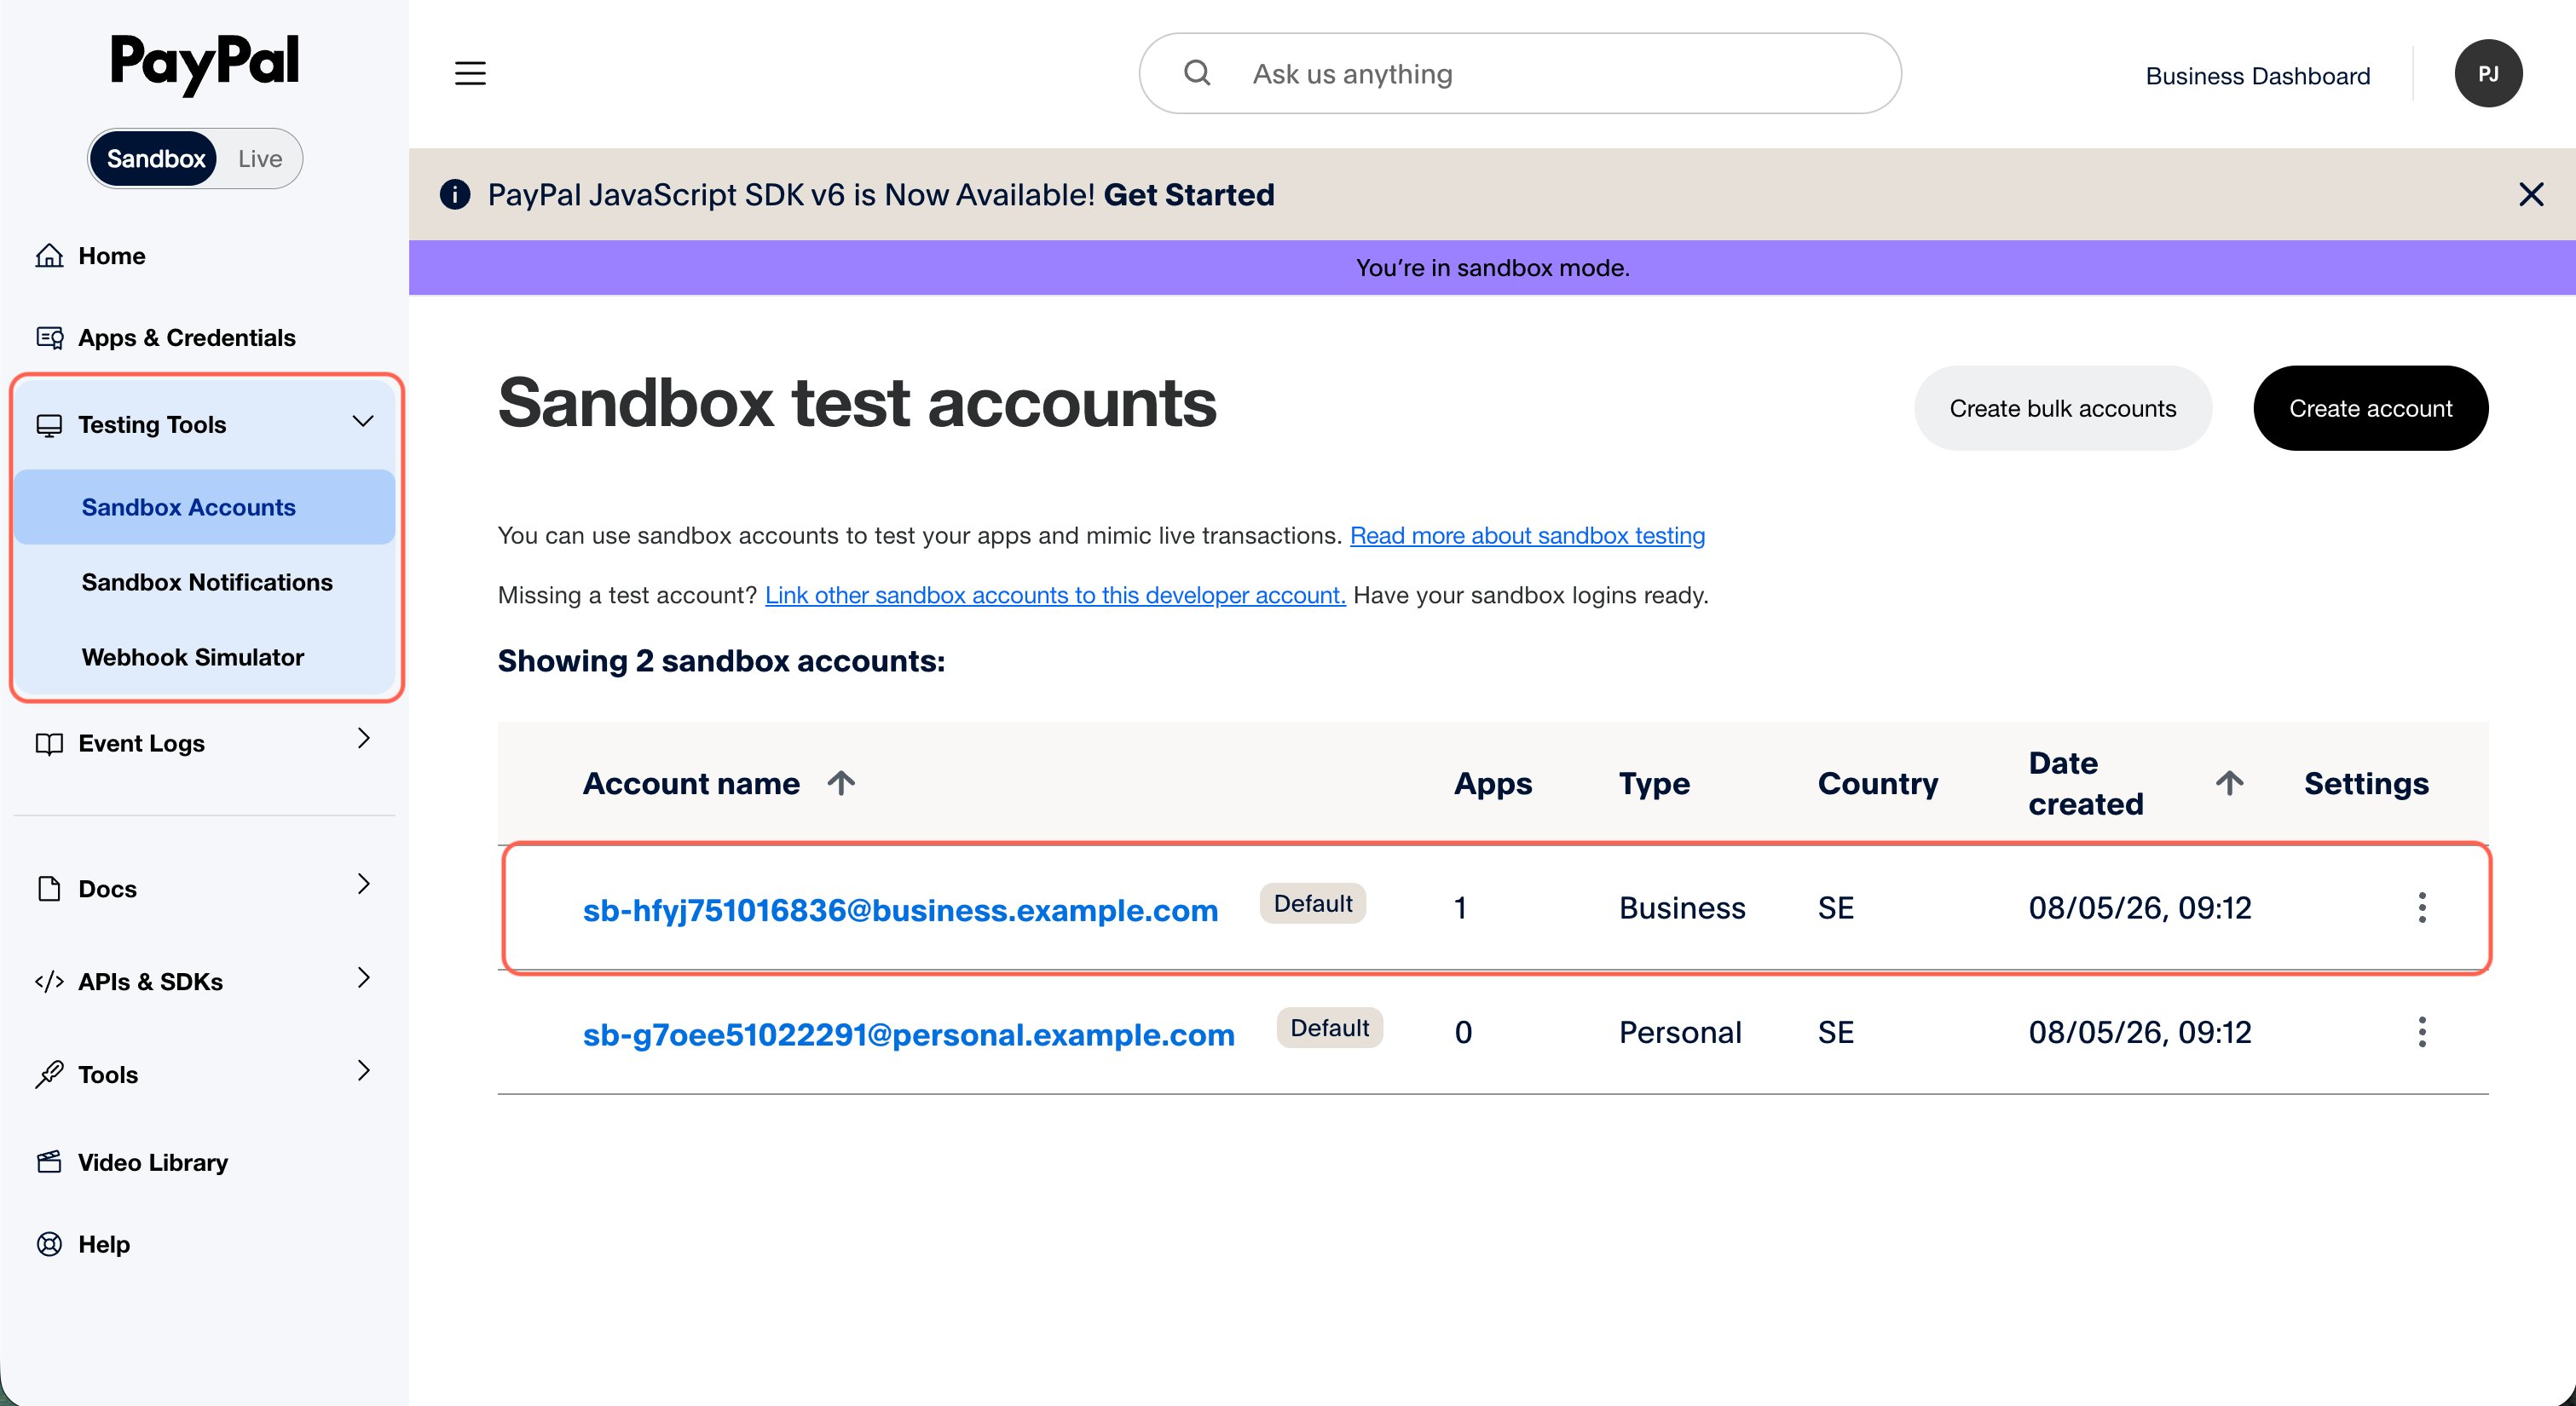Click the search magnifier icon
This screenshot has height=1406, width=2576.
click(1197, 73)
